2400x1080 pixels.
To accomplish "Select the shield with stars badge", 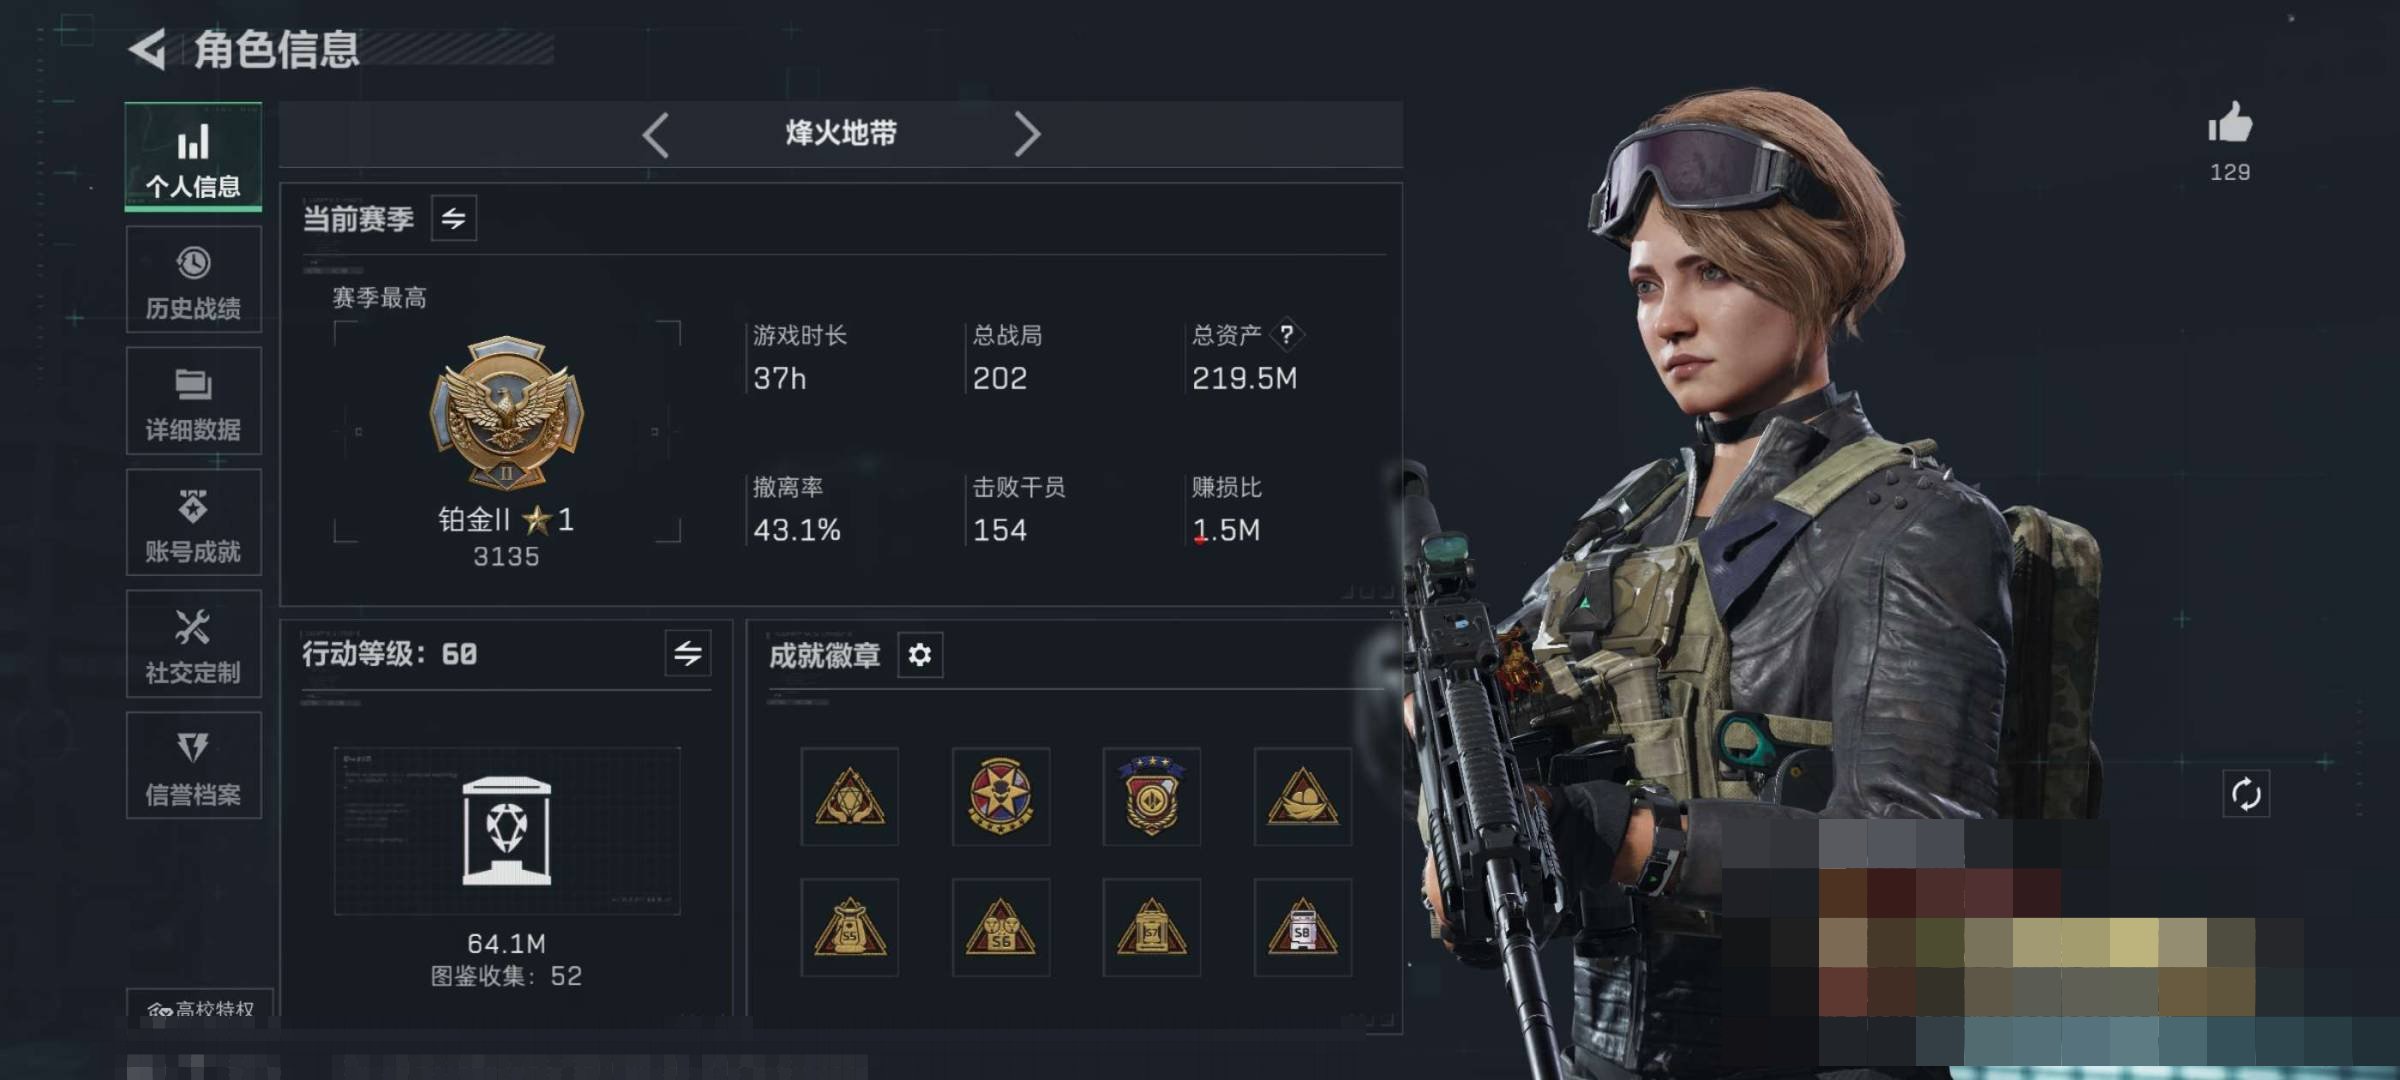I will [1152, 796].
